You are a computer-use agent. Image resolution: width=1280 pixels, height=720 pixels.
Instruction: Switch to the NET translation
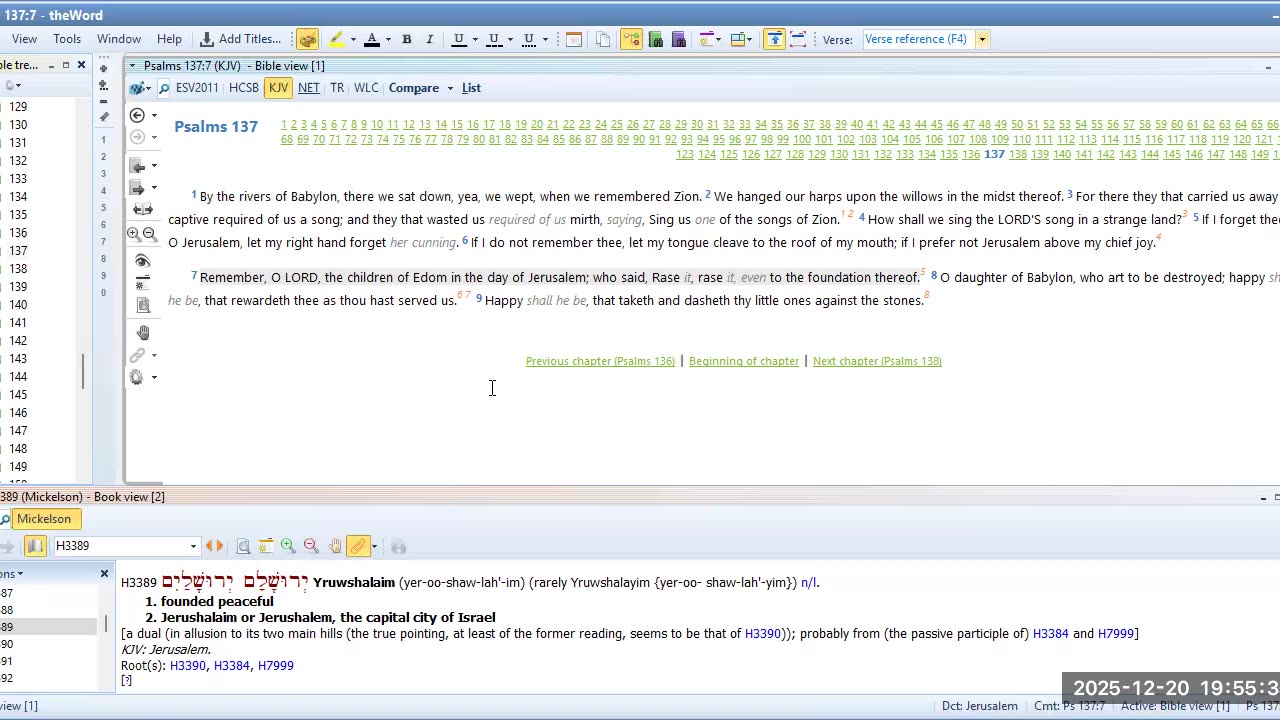point(309,88)
